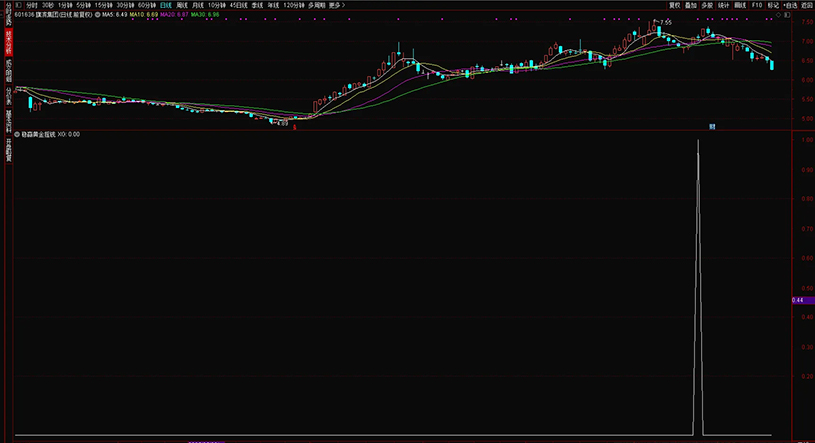Select the 1分钟 period tab

[x=65, y=5]
